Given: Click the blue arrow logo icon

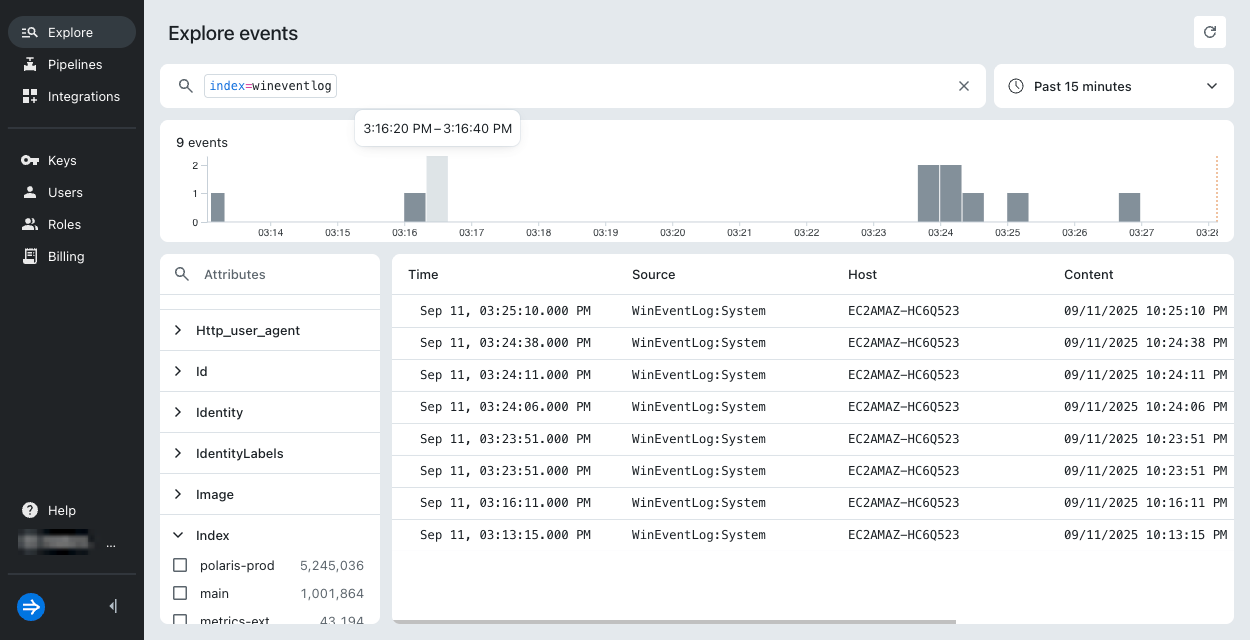Looking at the screenshot, I should [31, 606].
